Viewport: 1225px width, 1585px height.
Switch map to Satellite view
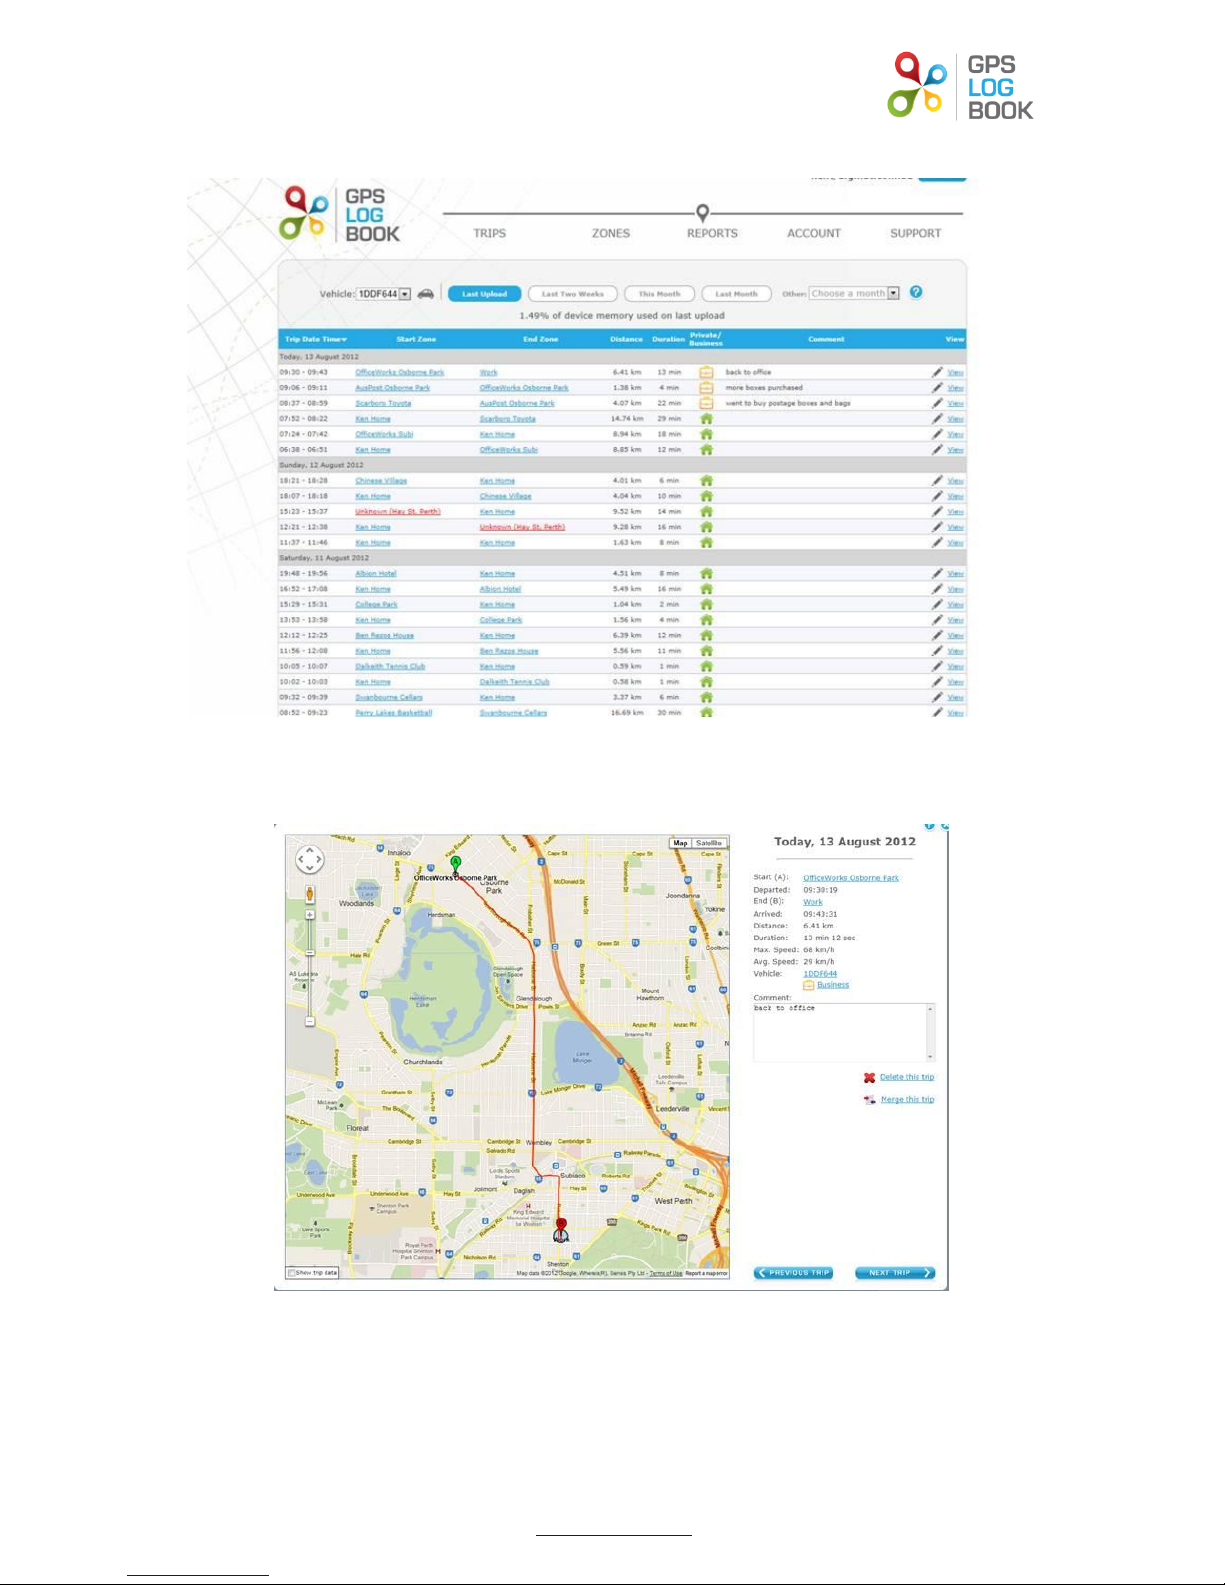[x=709, y=844]
